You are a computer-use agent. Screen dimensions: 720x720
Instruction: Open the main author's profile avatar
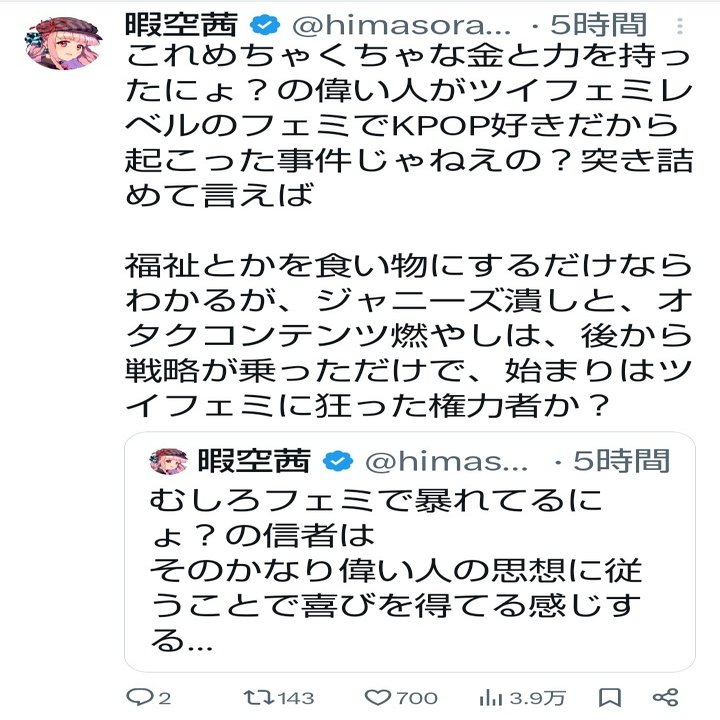tap(61, 43)
